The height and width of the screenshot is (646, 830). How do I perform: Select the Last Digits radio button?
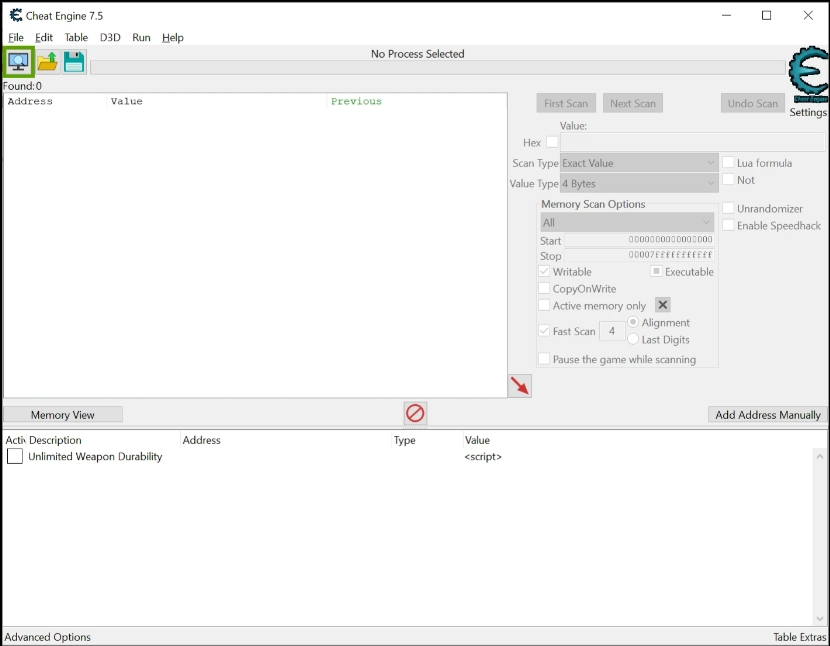tap(633, 339)
